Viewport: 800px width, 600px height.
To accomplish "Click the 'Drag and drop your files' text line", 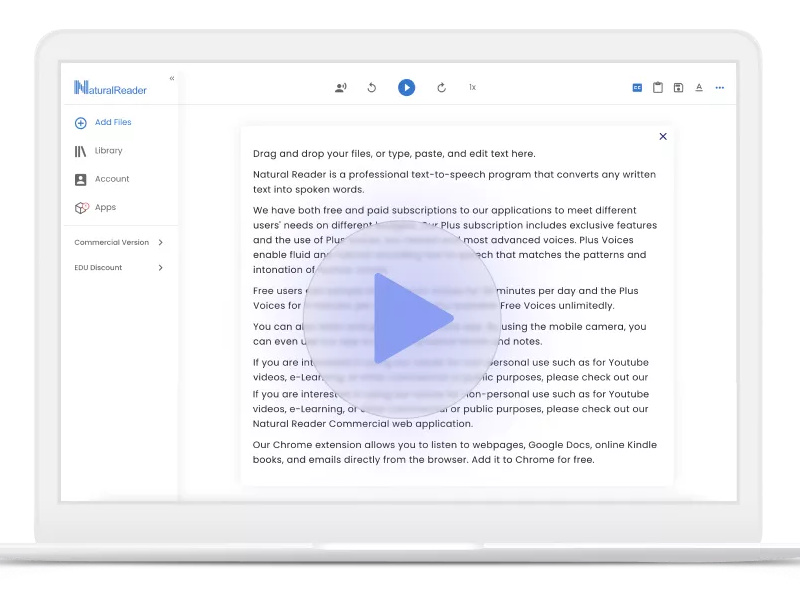I will click(394, 154).
